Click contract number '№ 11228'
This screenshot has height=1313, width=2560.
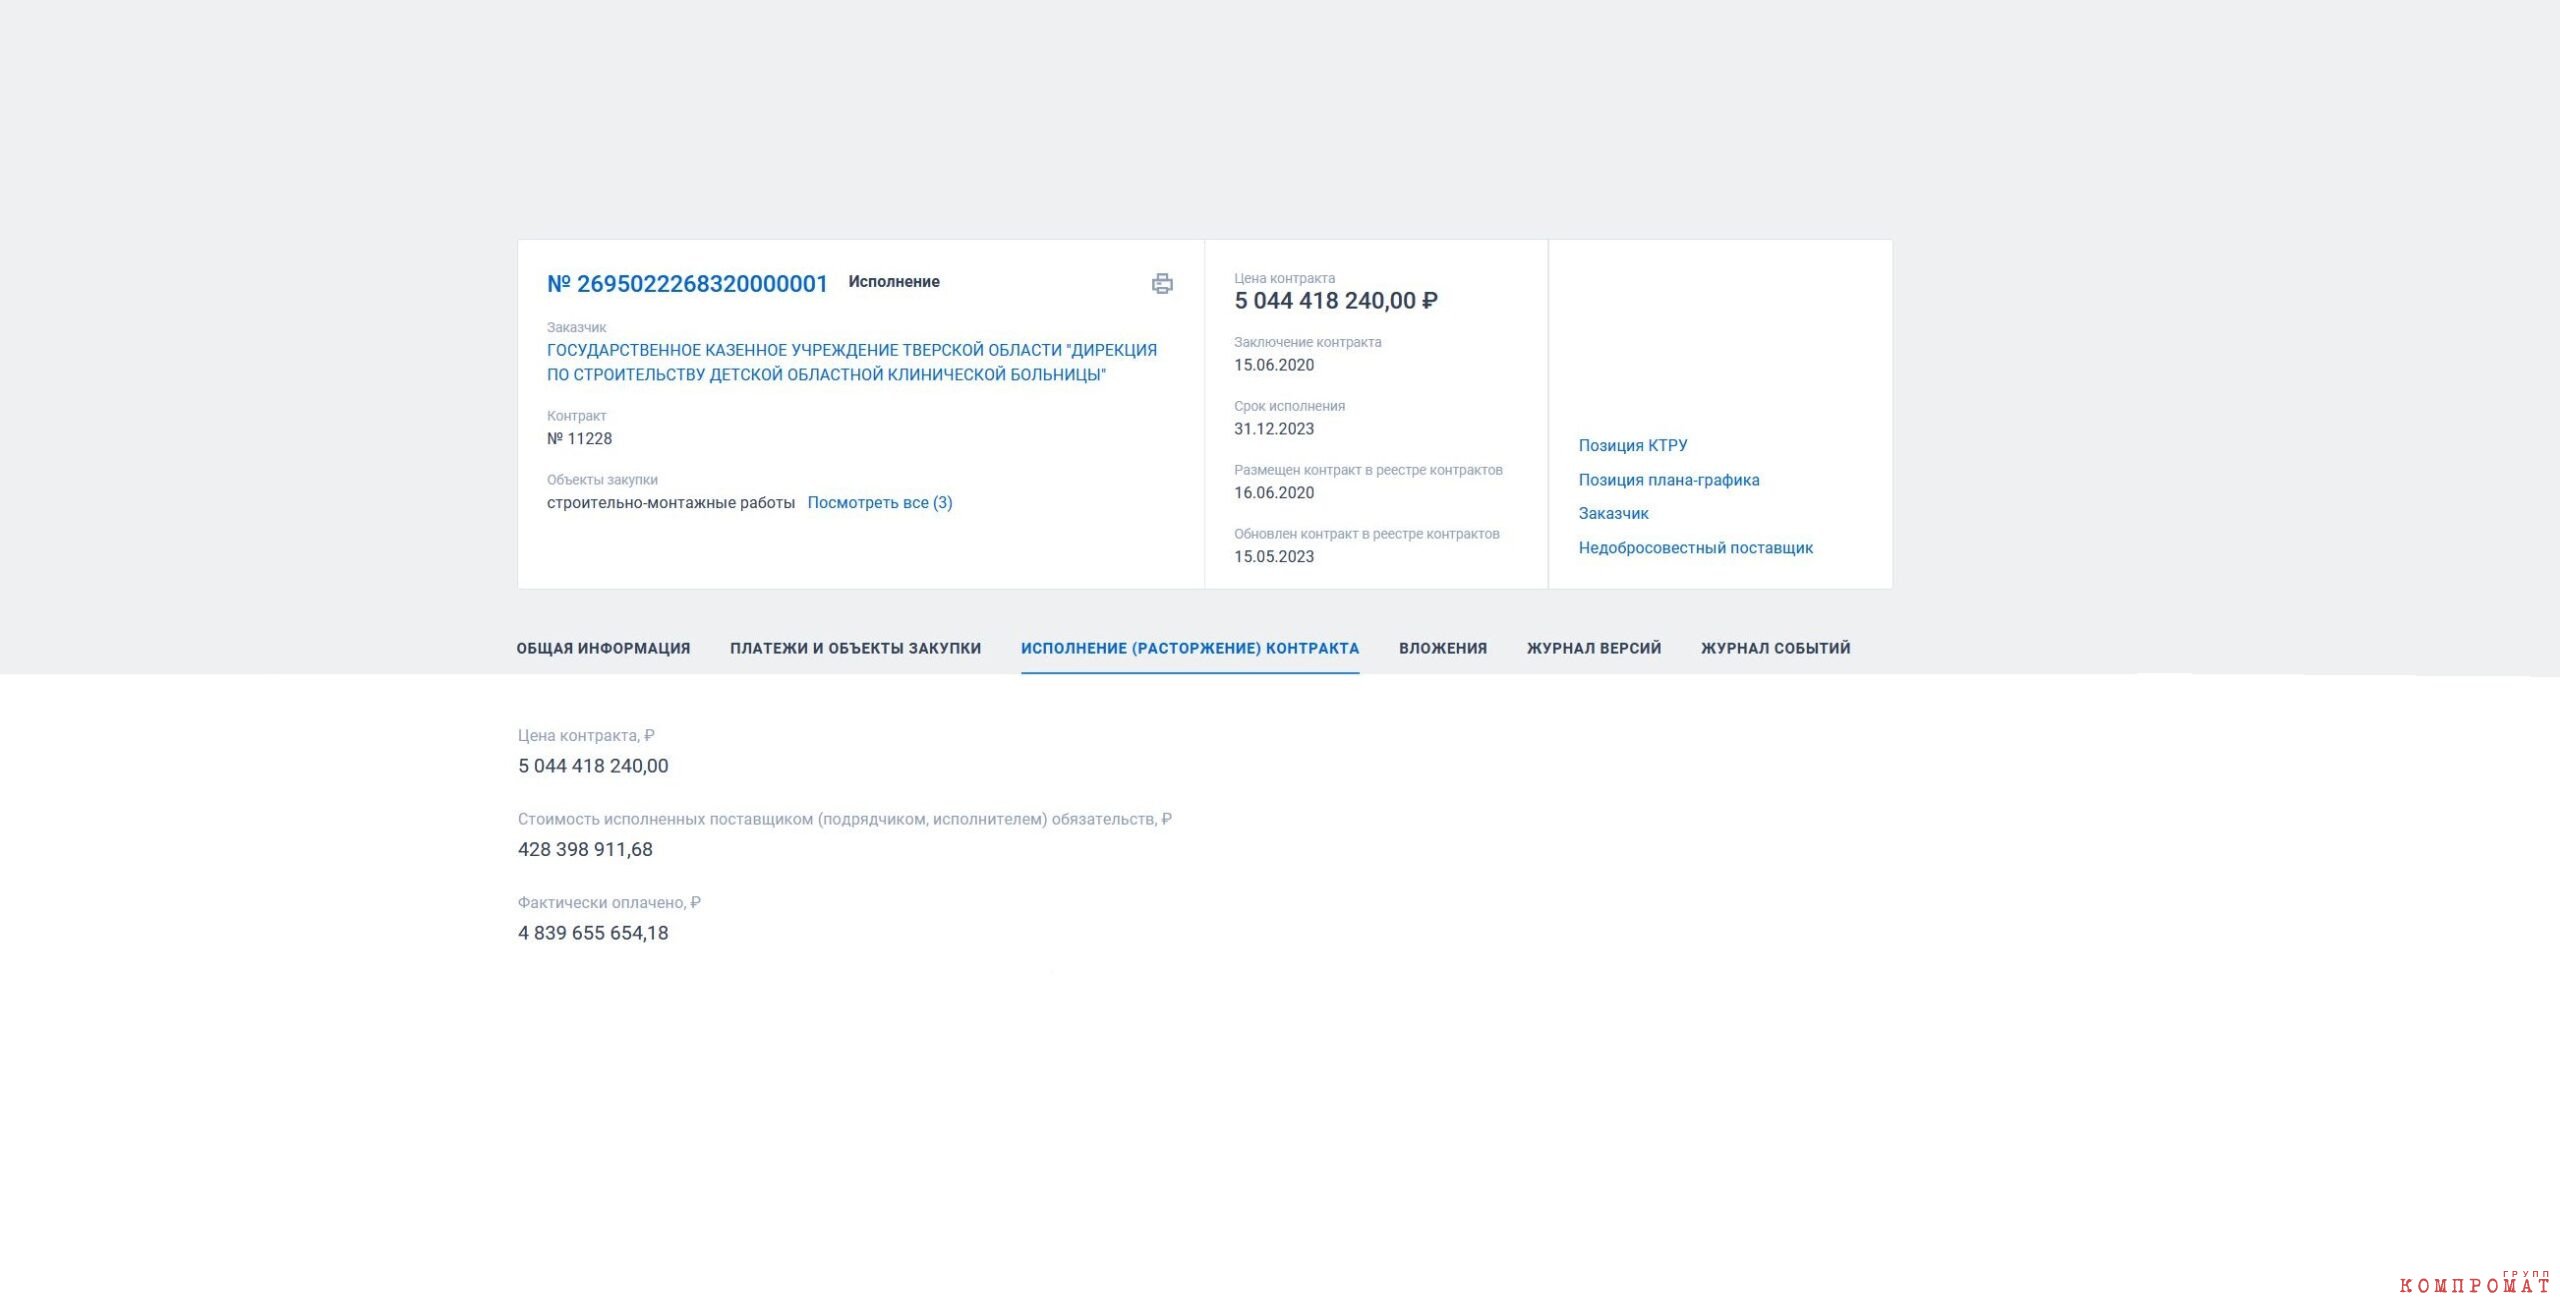pyautogui.click(x=580, y=439)
